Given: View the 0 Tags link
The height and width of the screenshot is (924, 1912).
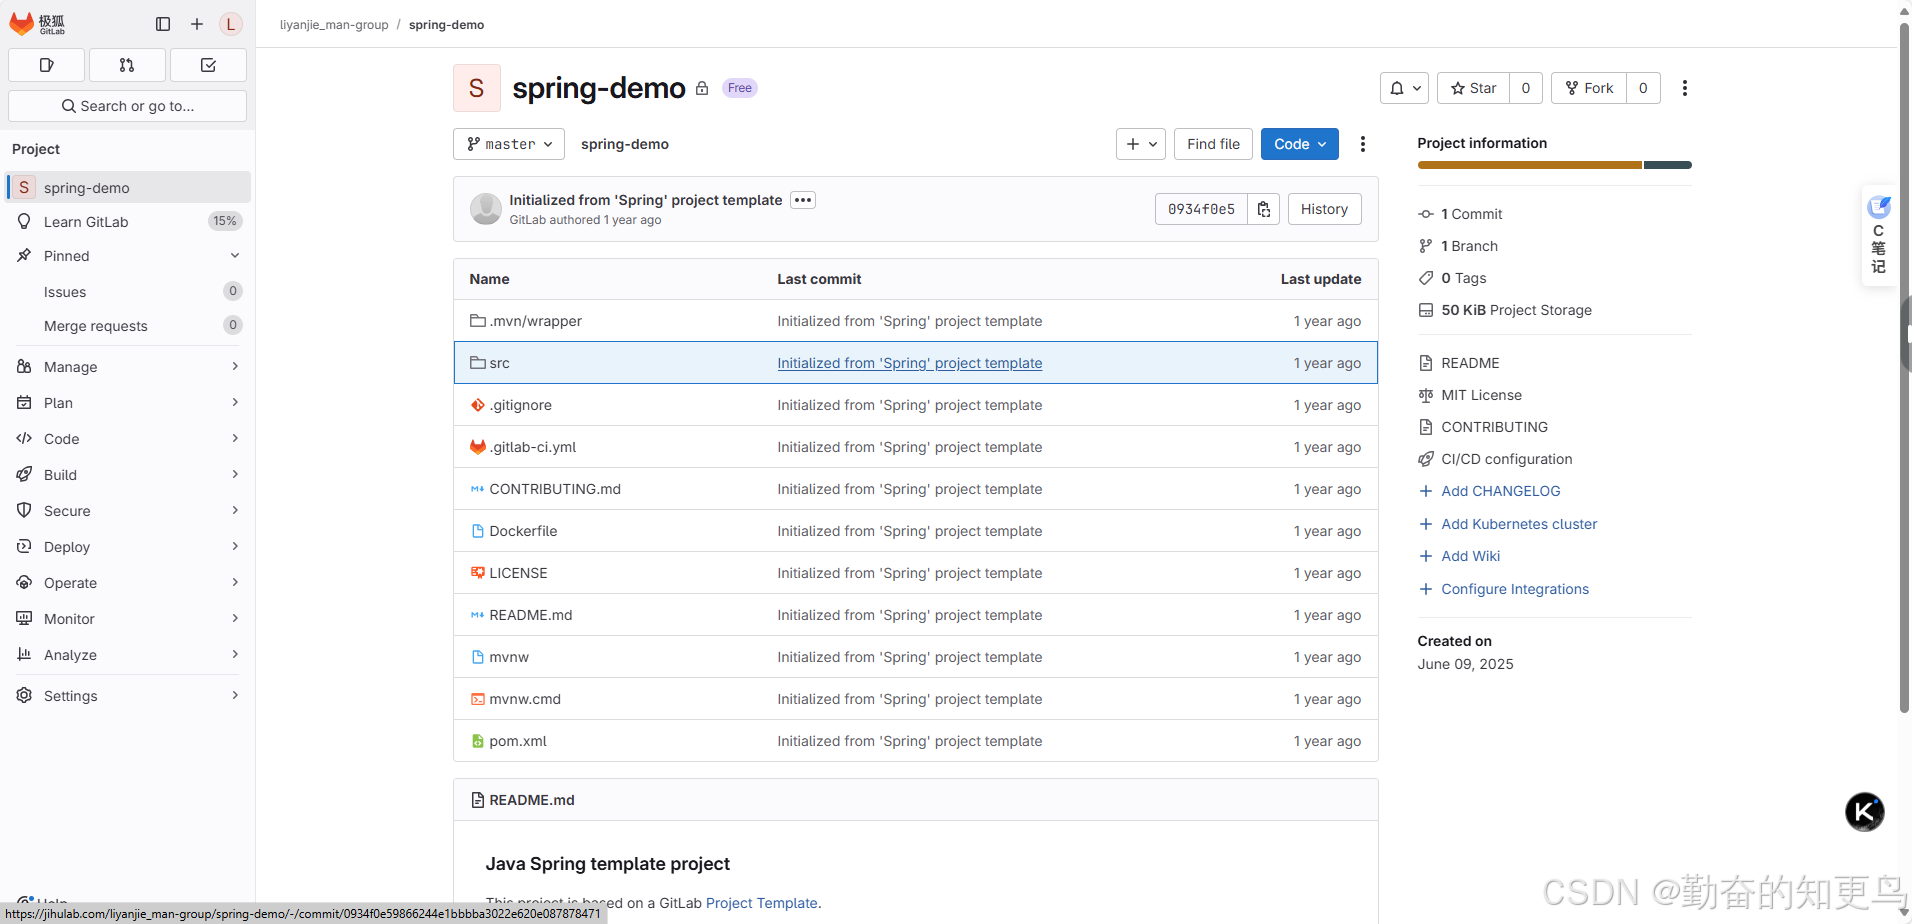Looking at the screenshot, I should click(x=1452, y=278).
